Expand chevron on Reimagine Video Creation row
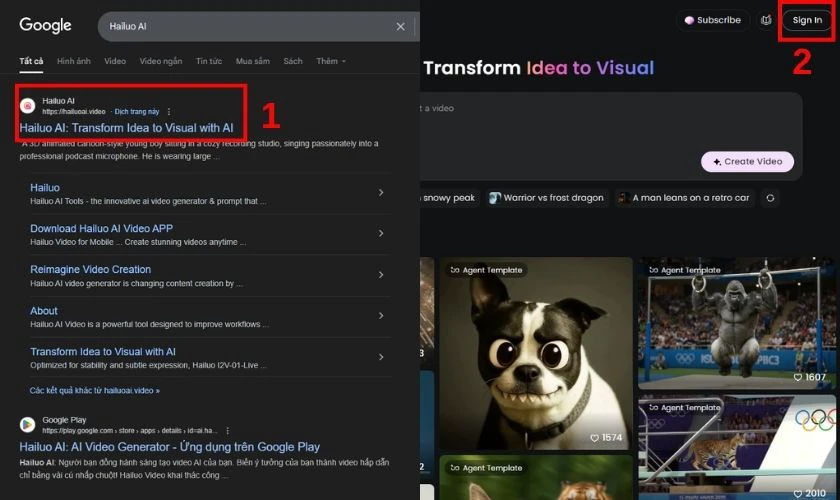The height and width of the screenshot is (500, 840). [x=381, y=274]
